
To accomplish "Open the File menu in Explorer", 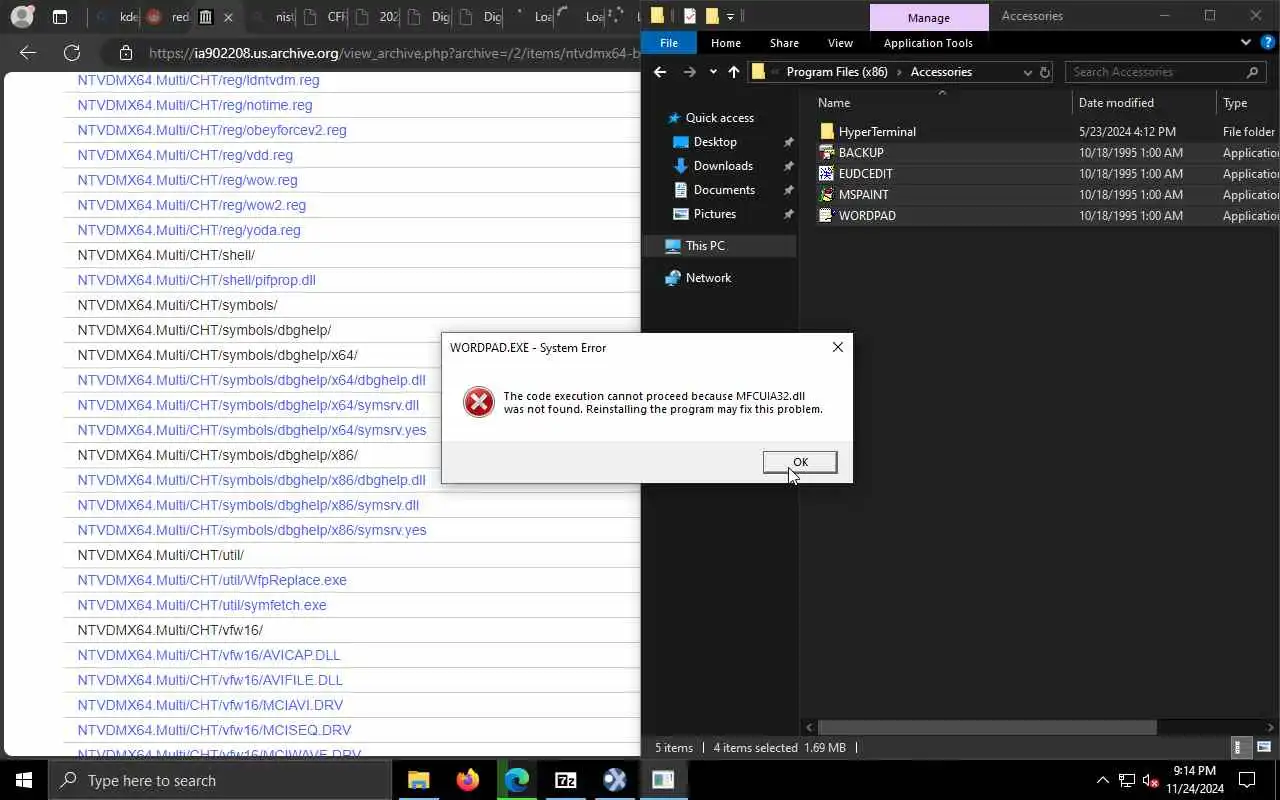I will pos(669,43).
